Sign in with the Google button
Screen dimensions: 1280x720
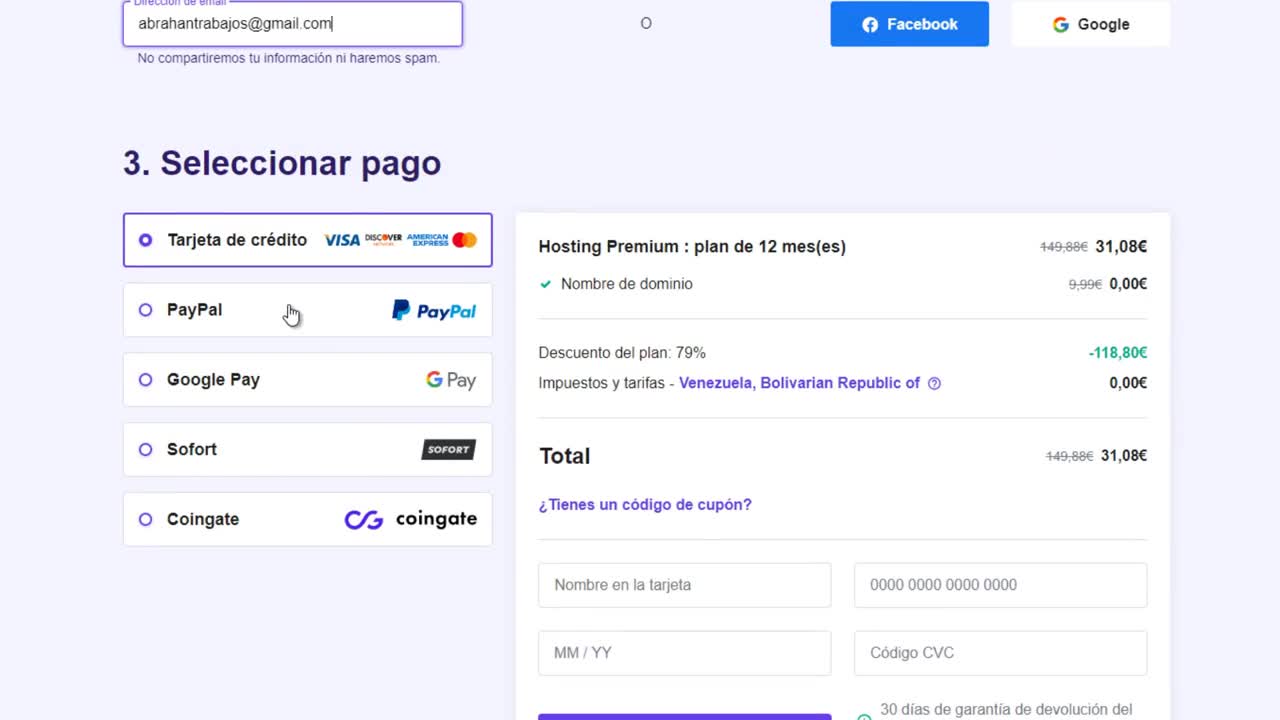[1091, 24]
